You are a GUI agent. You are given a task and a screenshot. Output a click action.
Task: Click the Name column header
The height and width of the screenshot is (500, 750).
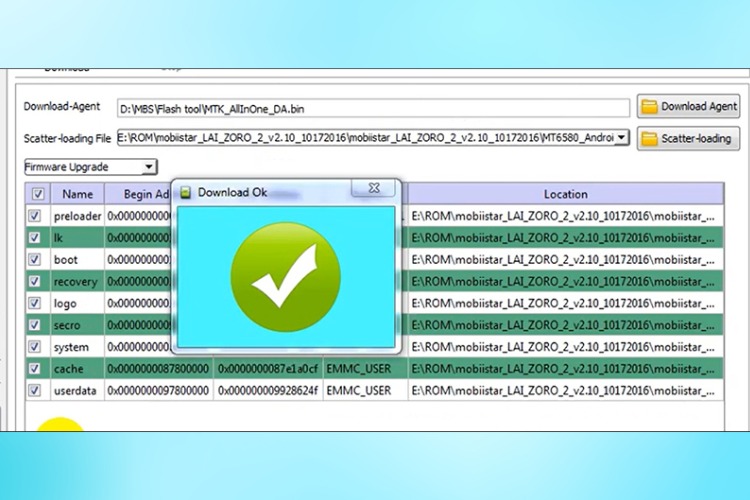tap(77, 194)
